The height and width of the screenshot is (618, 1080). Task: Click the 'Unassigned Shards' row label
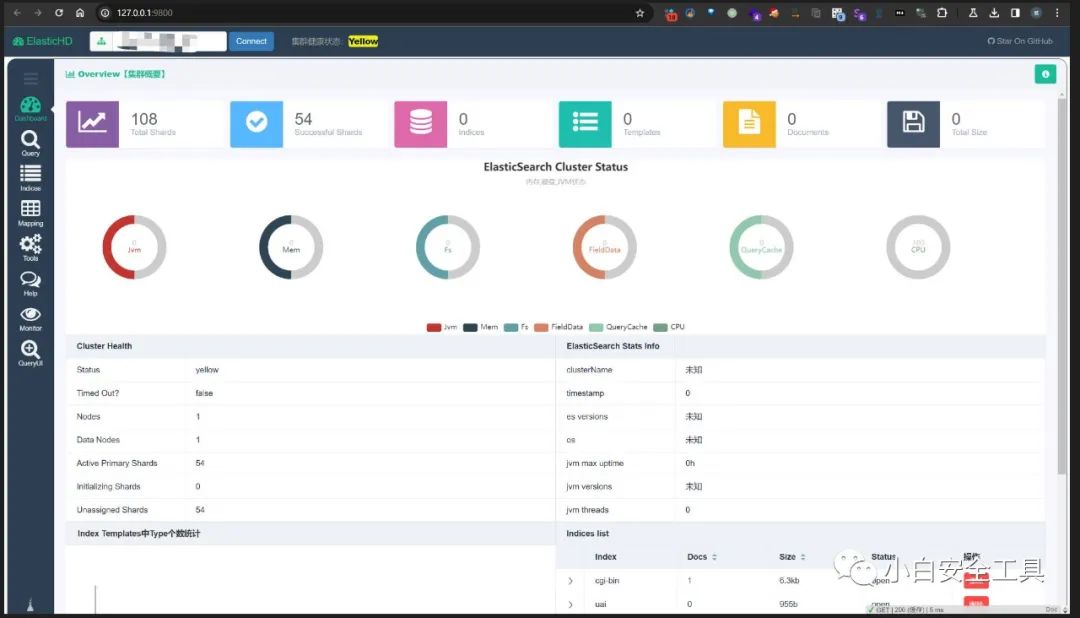[x=112, y=511]
